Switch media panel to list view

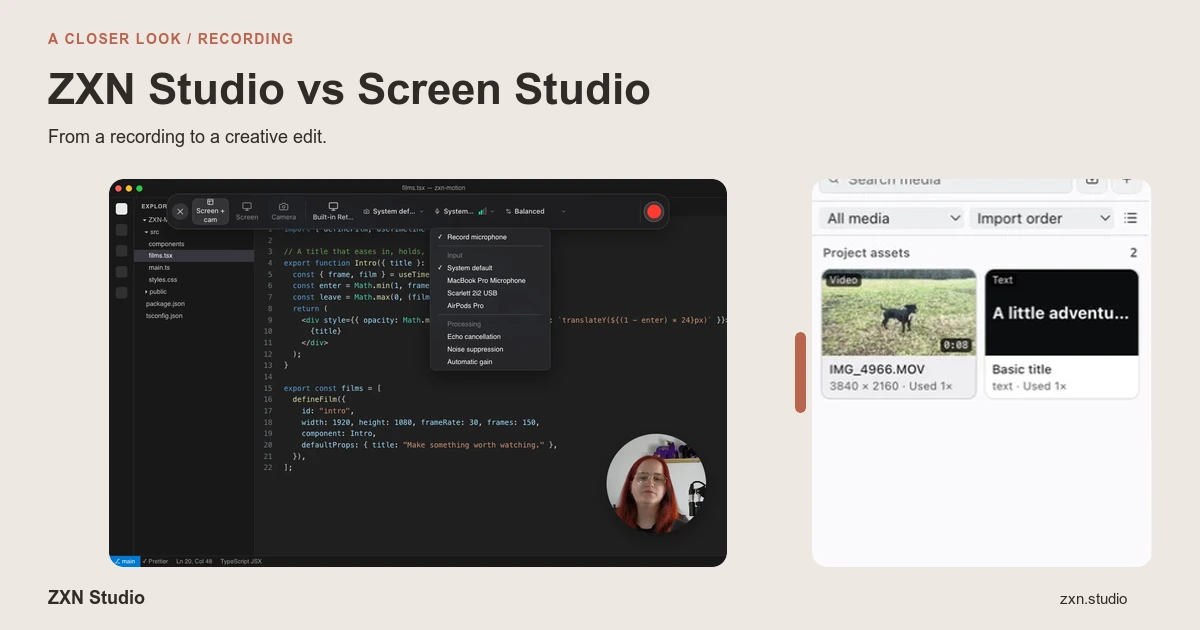click(x=1130, y=218)
